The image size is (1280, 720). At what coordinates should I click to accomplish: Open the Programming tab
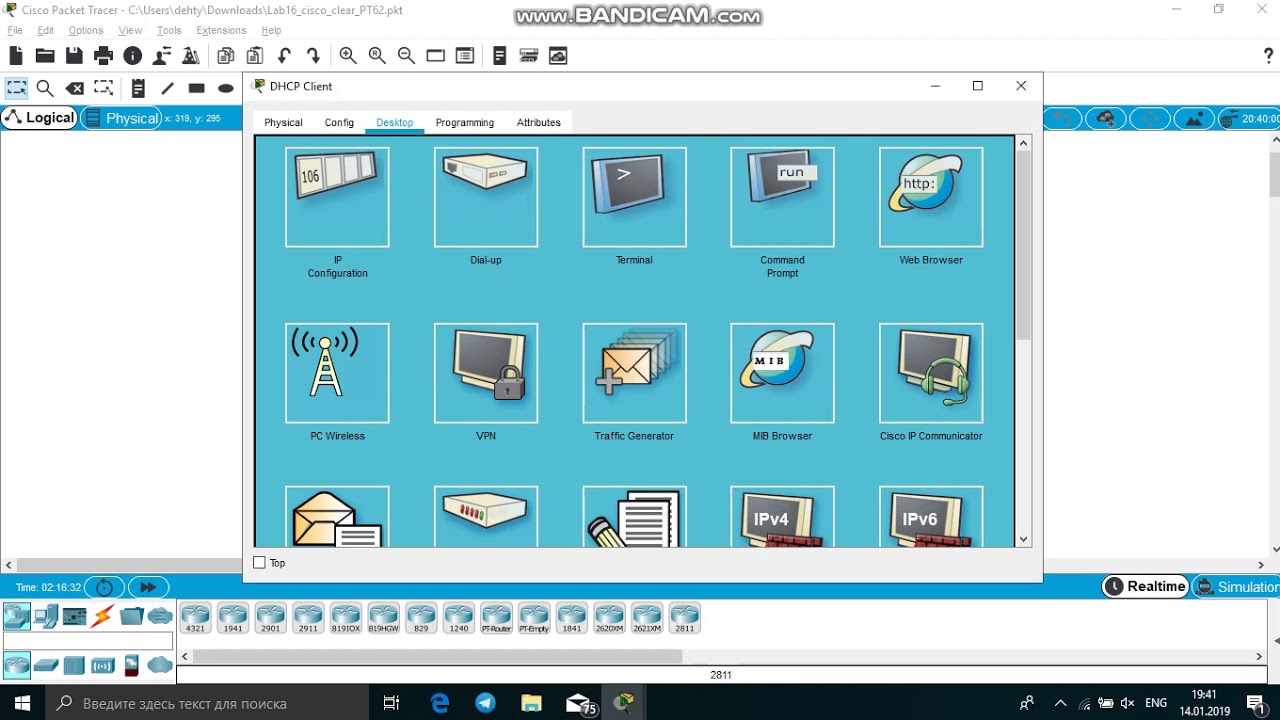pyautogui.click(x=465, y=122)
